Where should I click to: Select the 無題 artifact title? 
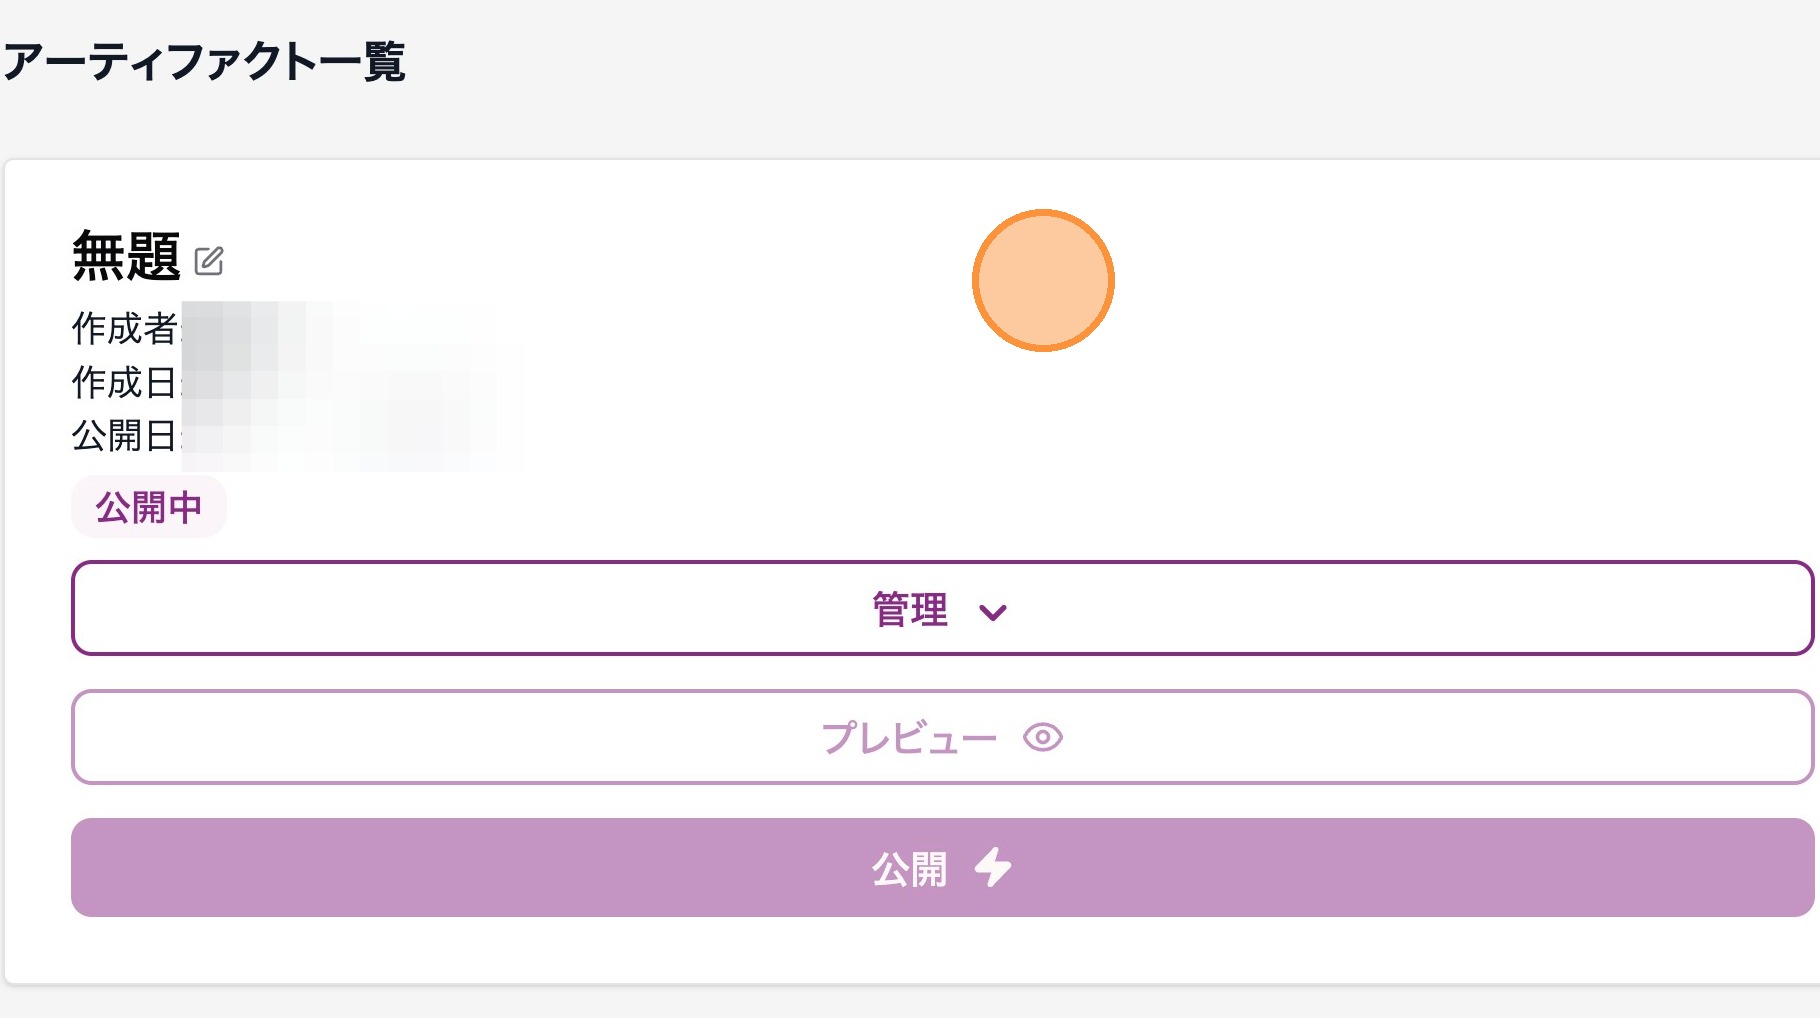pos(126,256)
